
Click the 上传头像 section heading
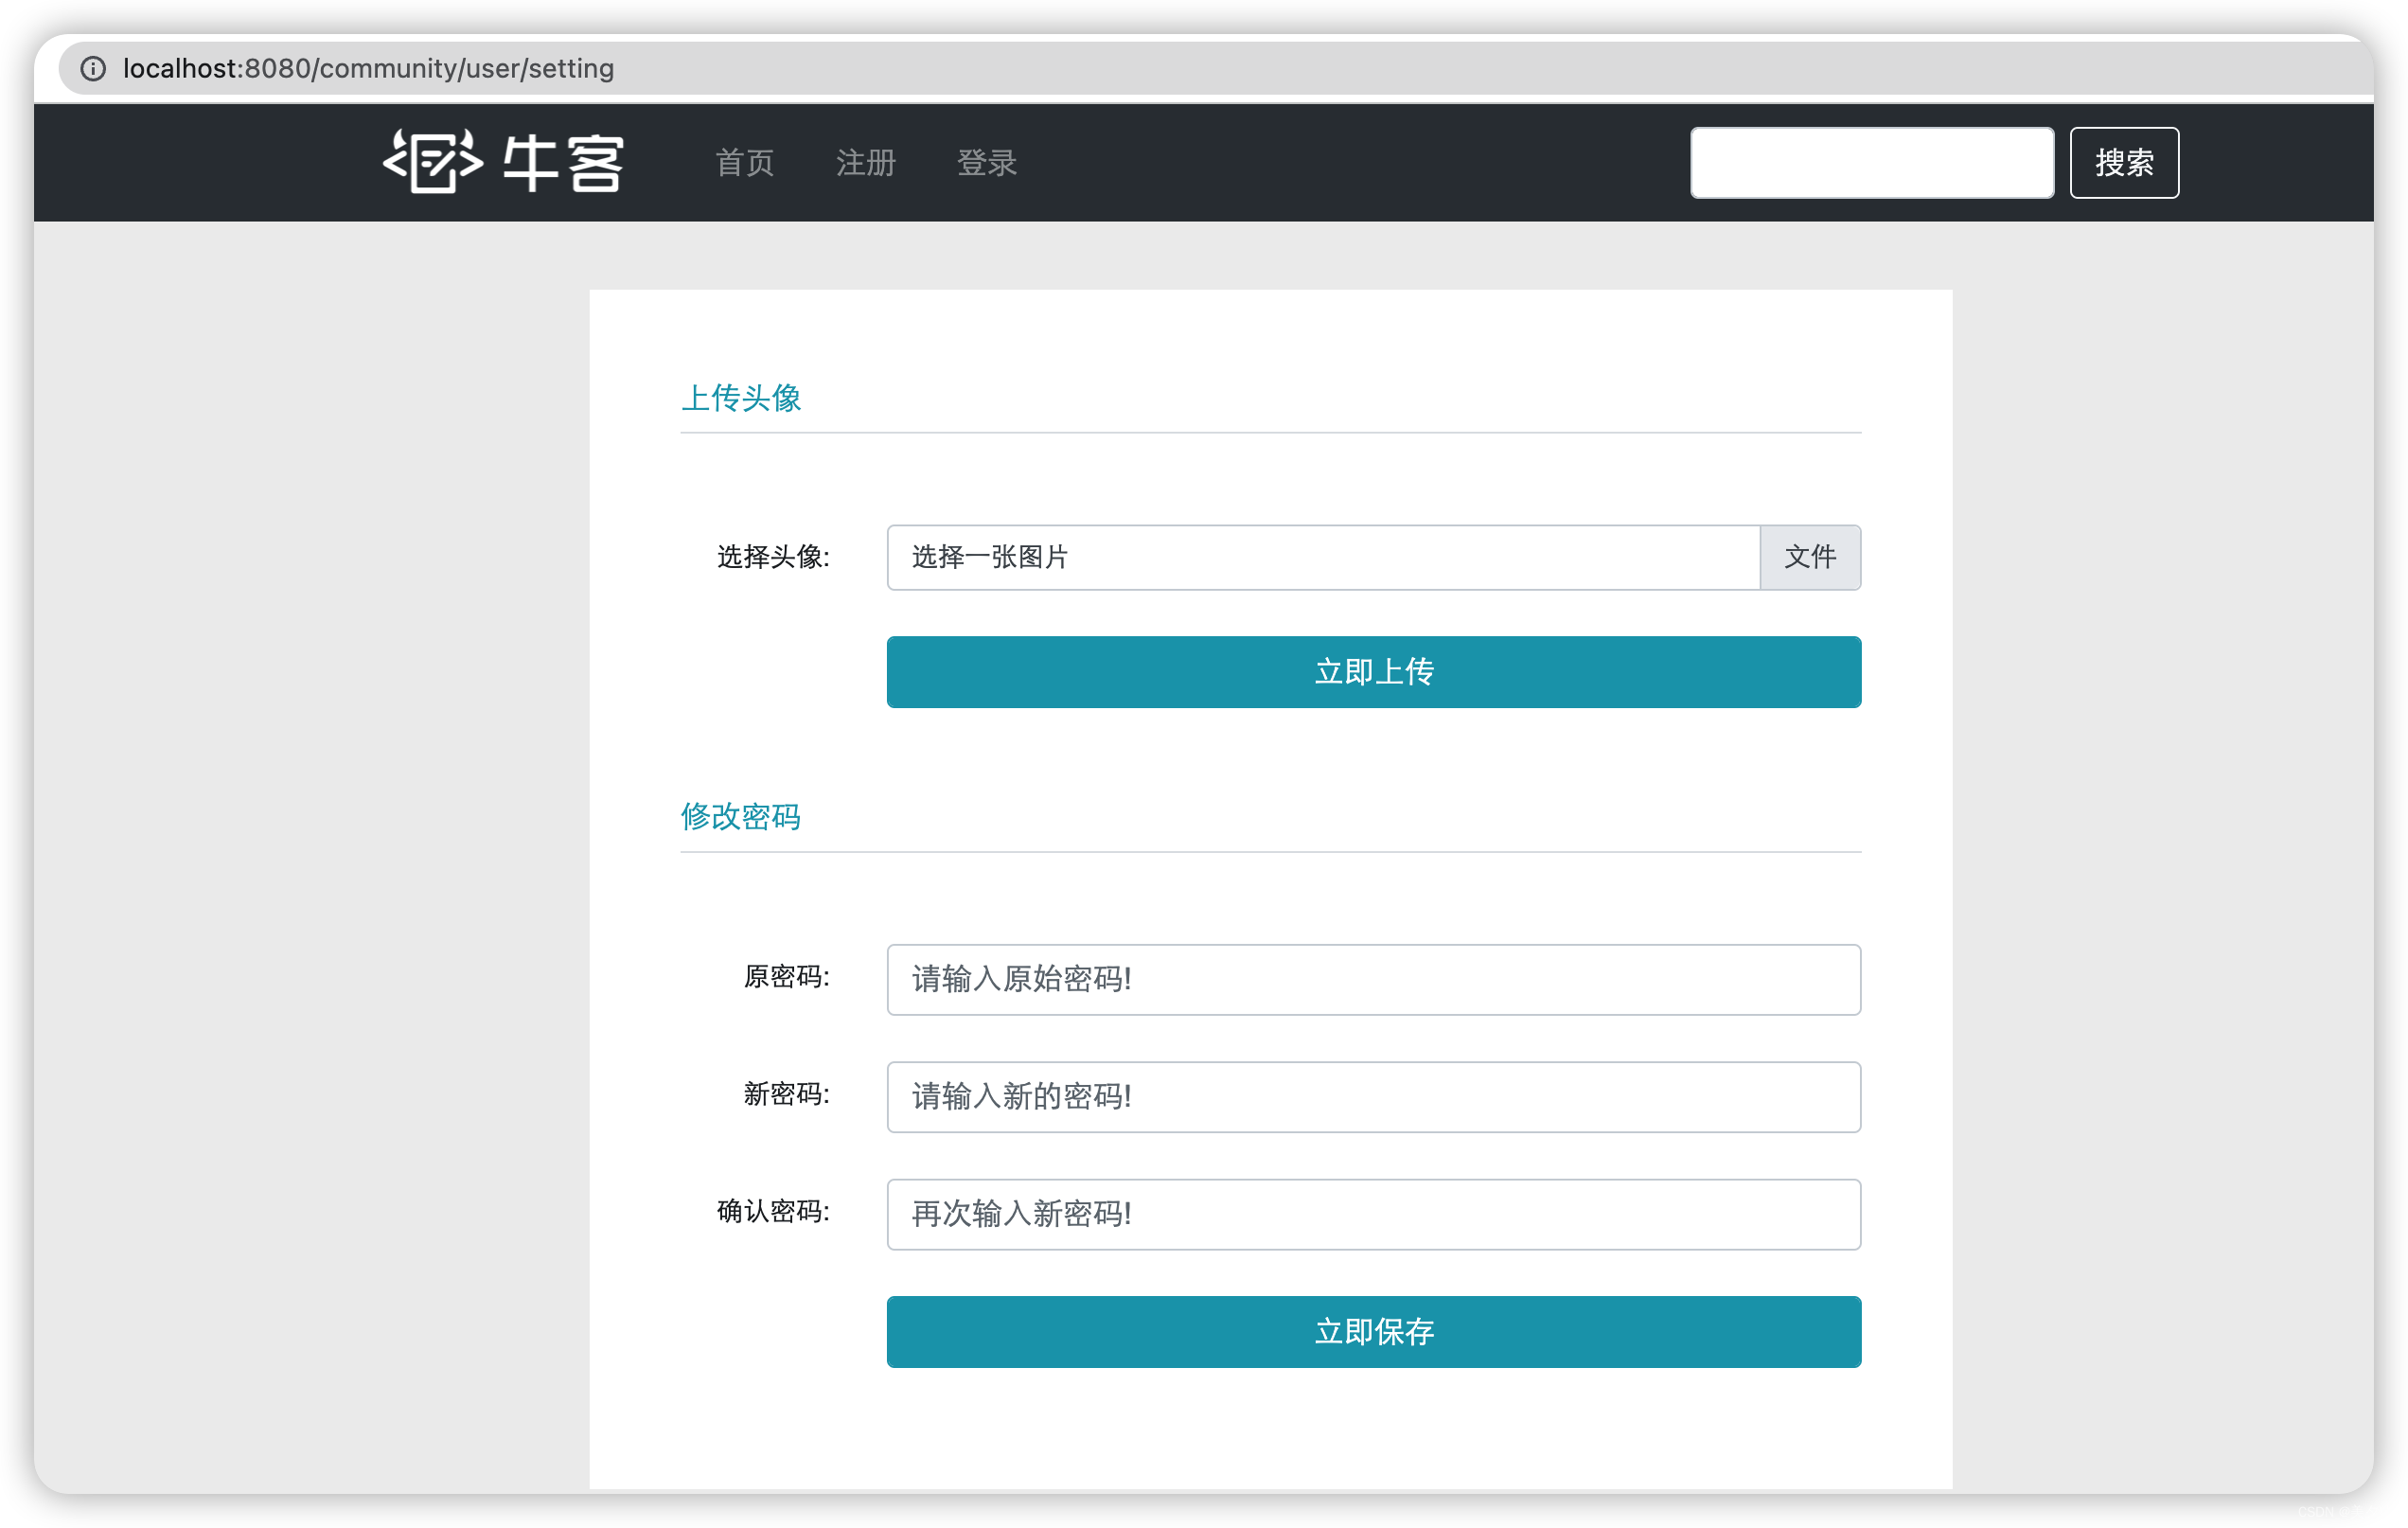[741, 398]
